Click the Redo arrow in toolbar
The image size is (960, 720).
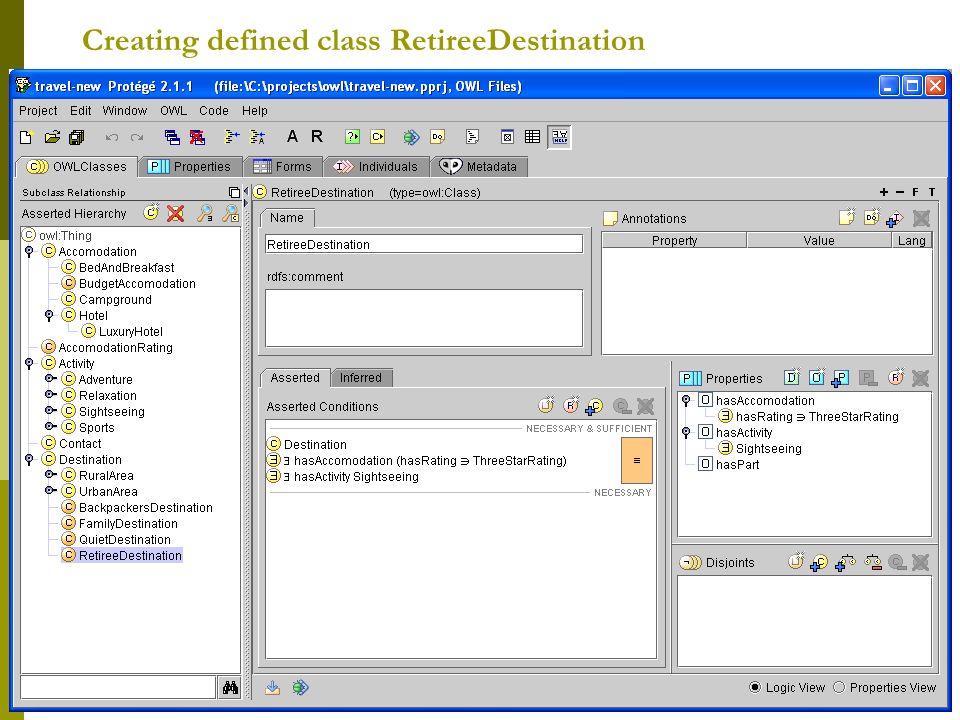point(137,137)
